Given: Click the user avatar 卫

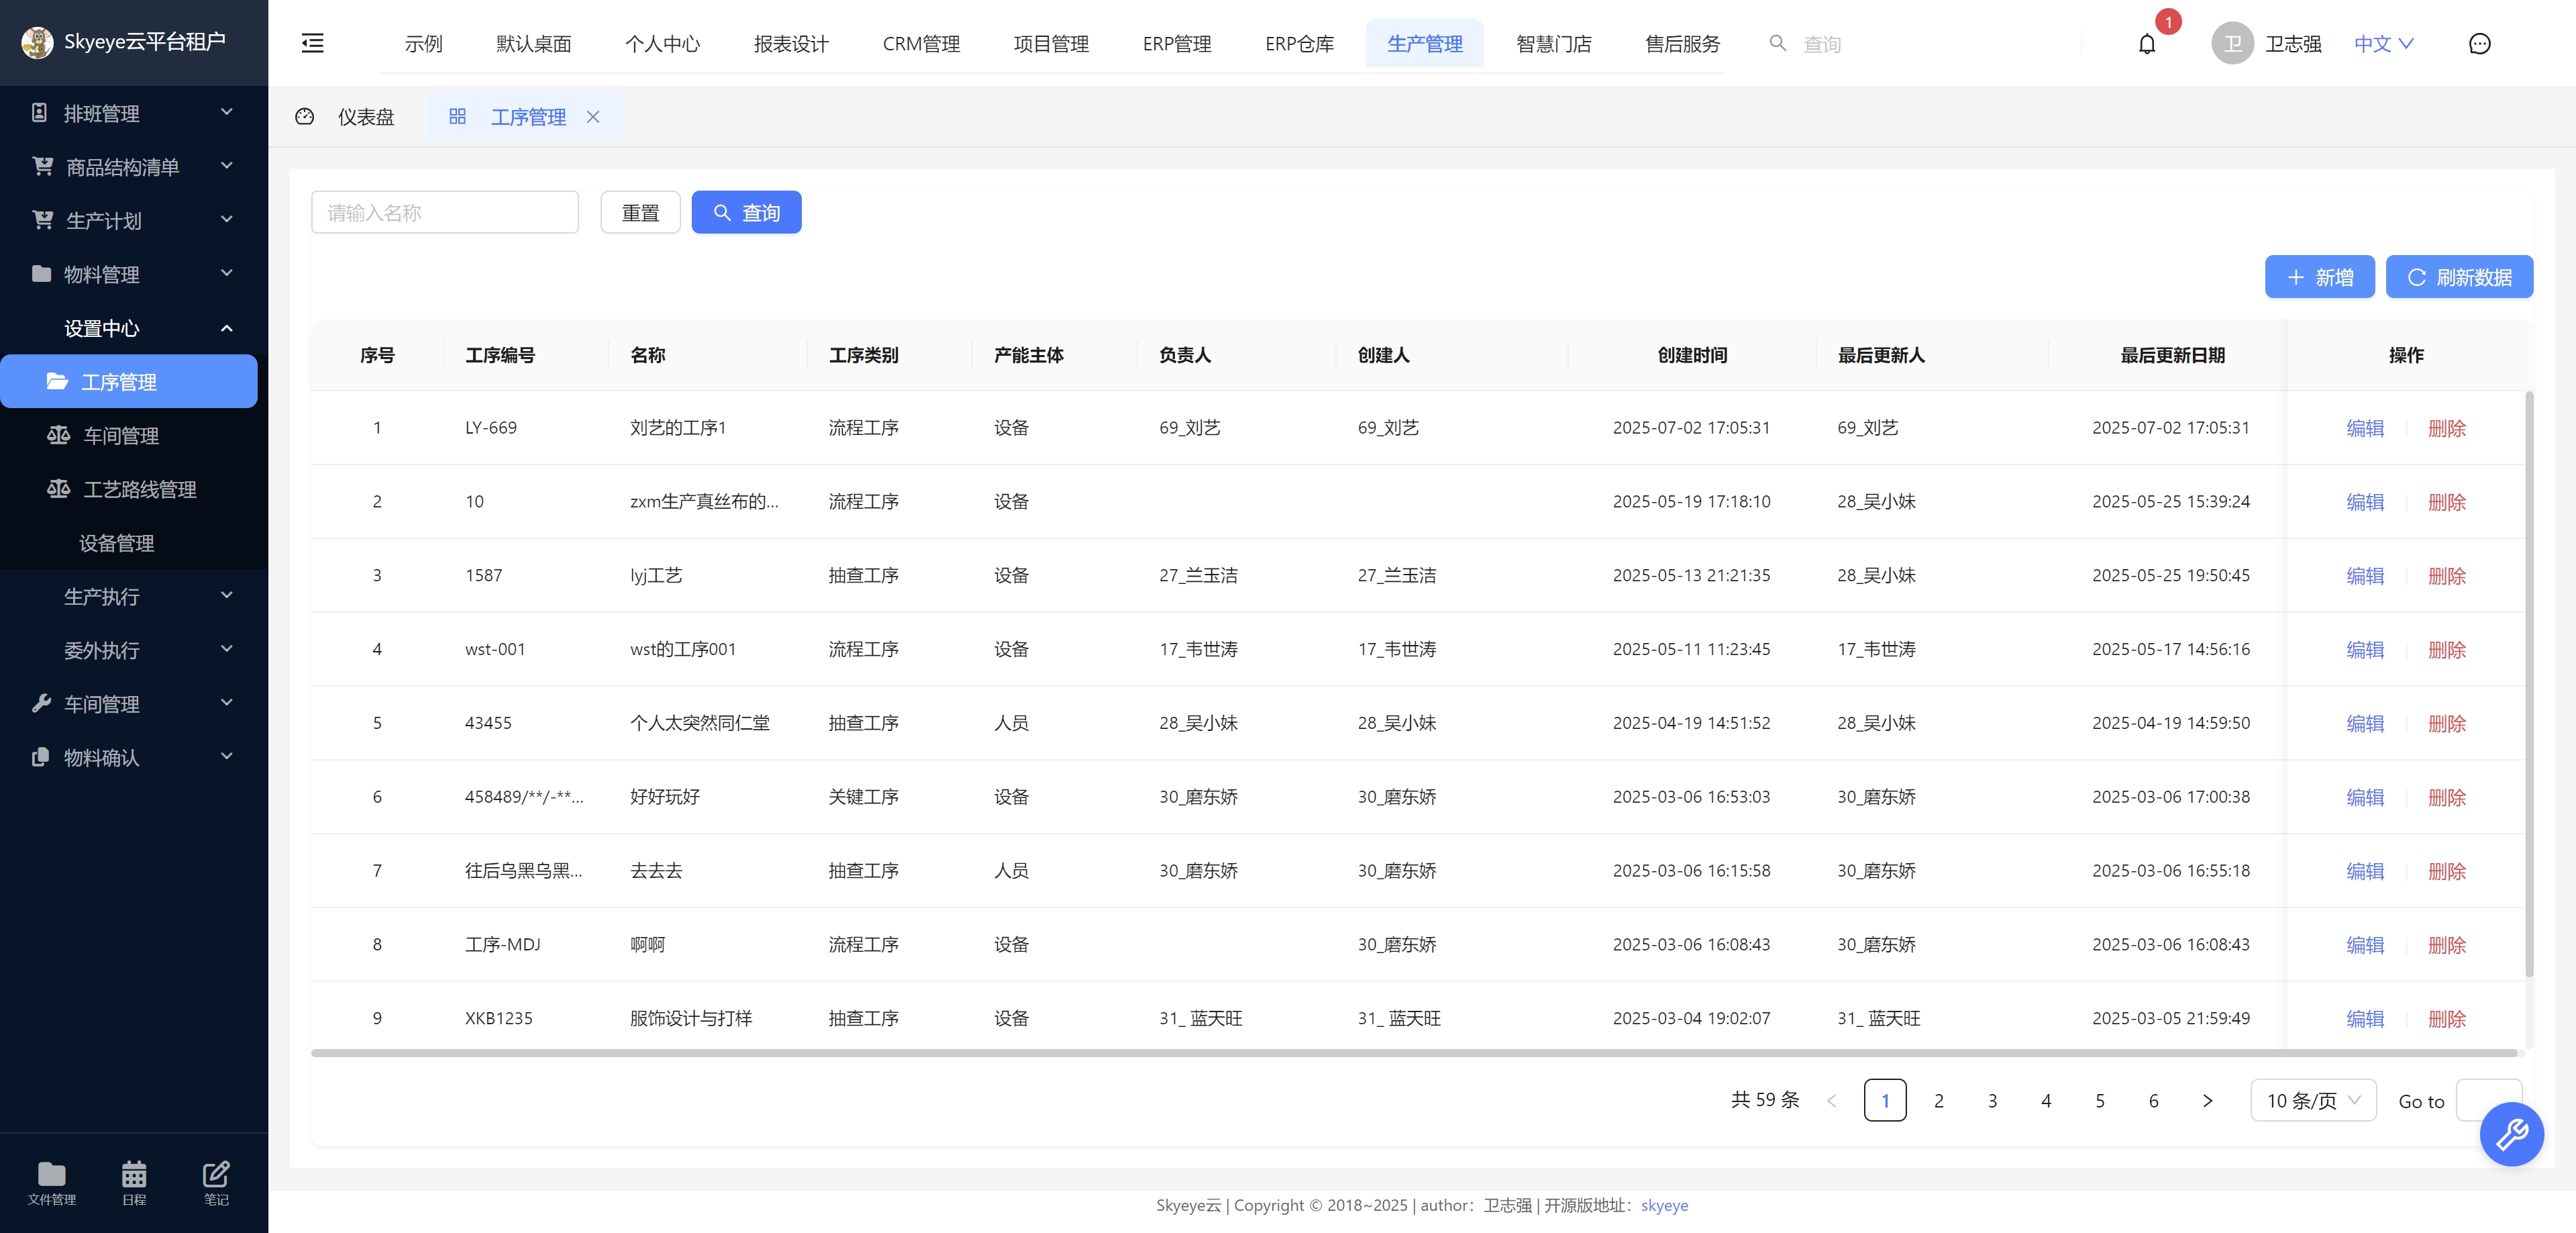Looking at the screenshot, I should tap(2232, 43).
